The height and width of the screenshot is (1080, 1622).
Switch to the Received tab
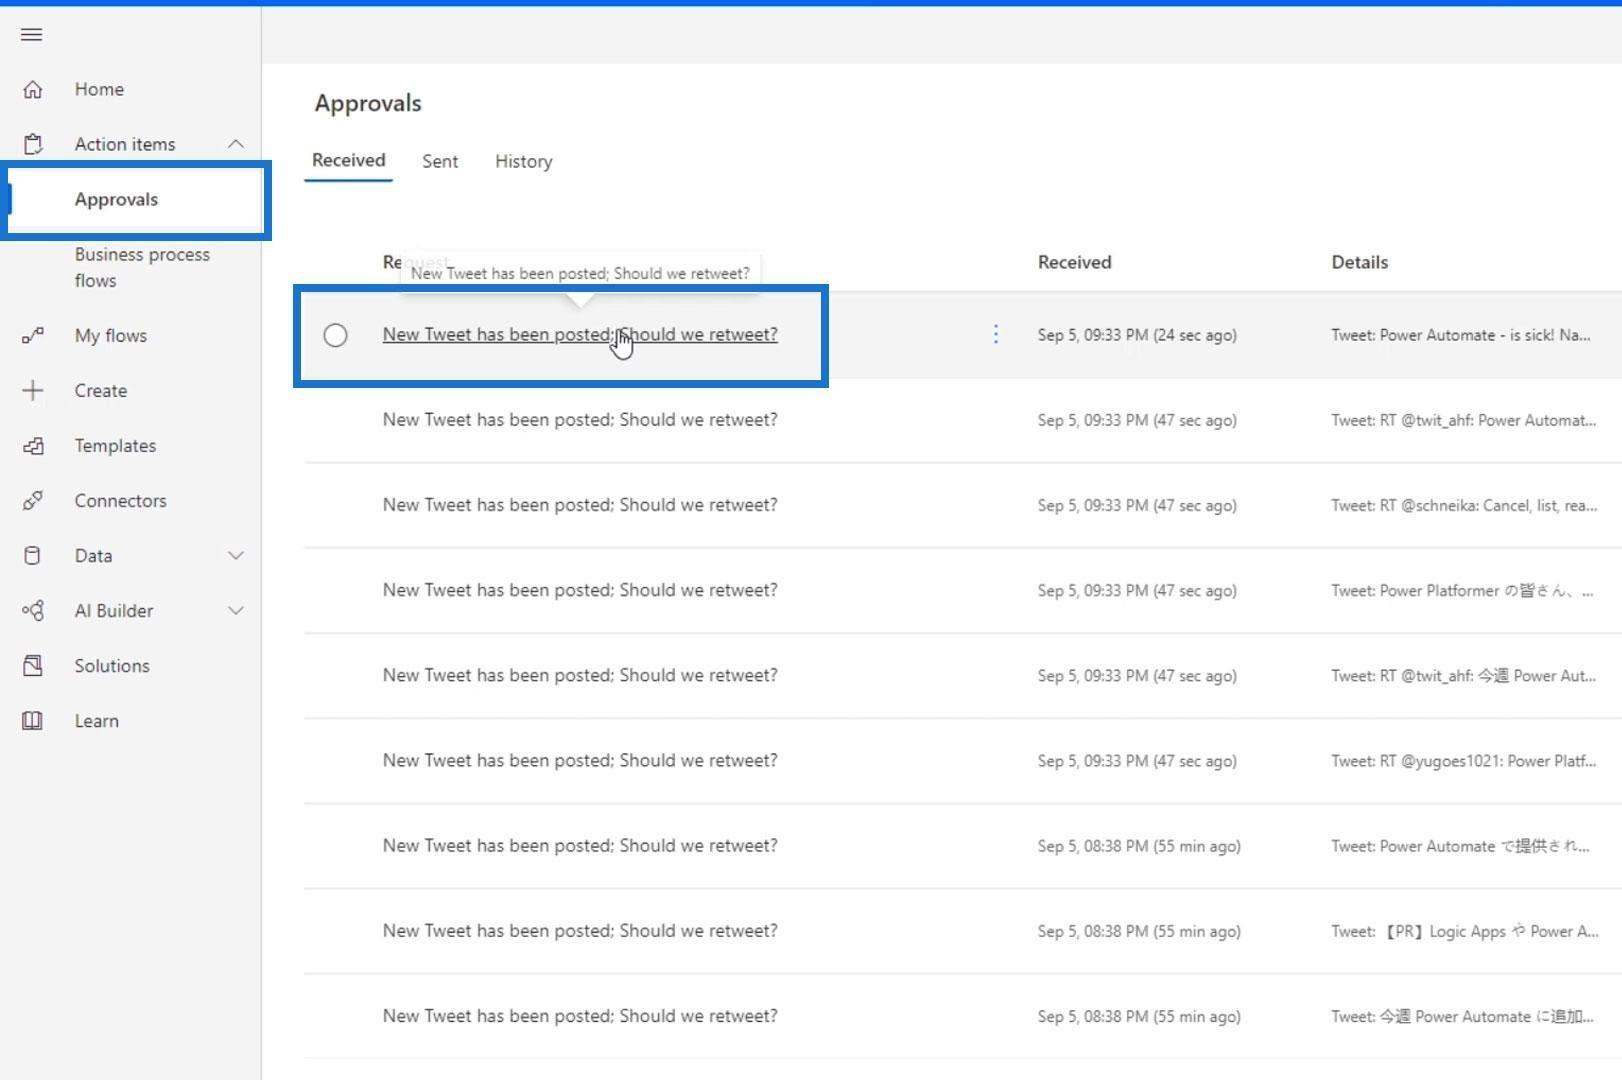click(348, 160)
